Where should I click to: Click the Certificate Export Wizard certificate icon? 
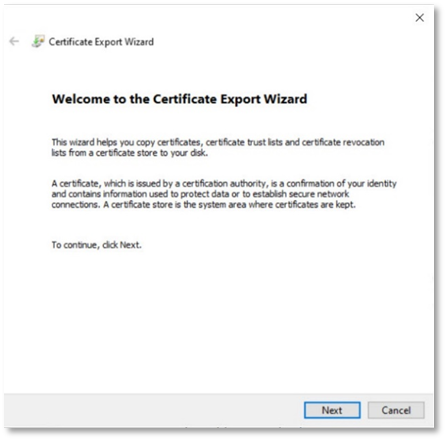[x=38, y=41]
